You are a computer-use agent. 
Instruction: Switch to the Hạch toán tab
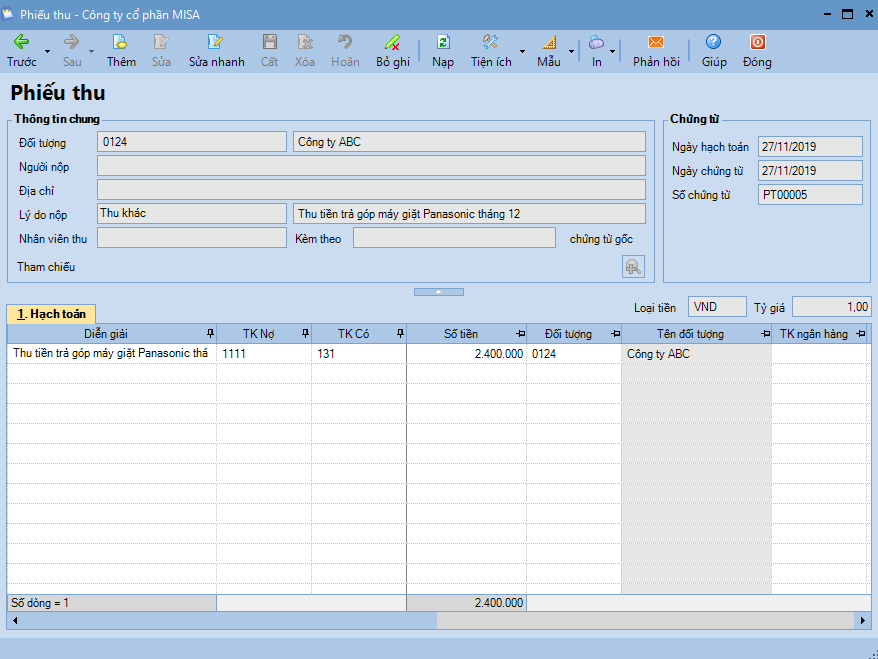tap(51, 314)
